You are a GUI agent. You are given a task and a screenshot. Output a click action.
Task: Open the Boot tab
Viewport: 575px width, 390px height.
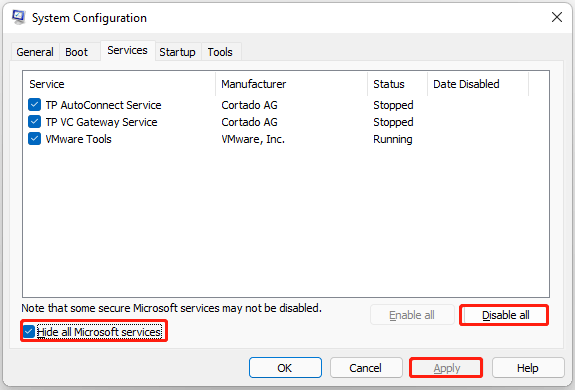click(77, 52)
